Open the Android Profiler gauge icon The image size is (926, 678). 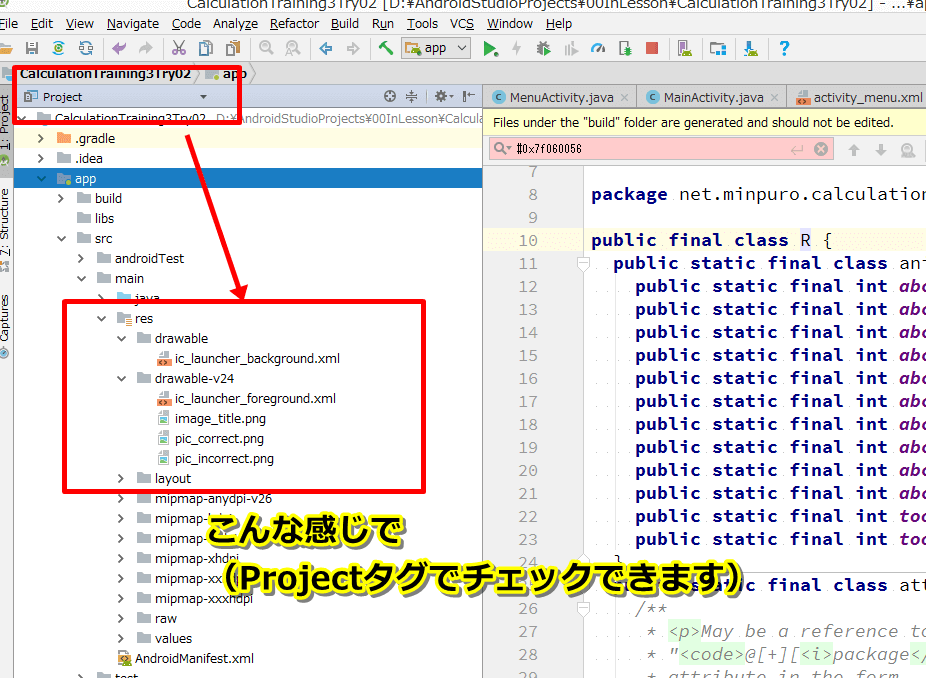598,48
